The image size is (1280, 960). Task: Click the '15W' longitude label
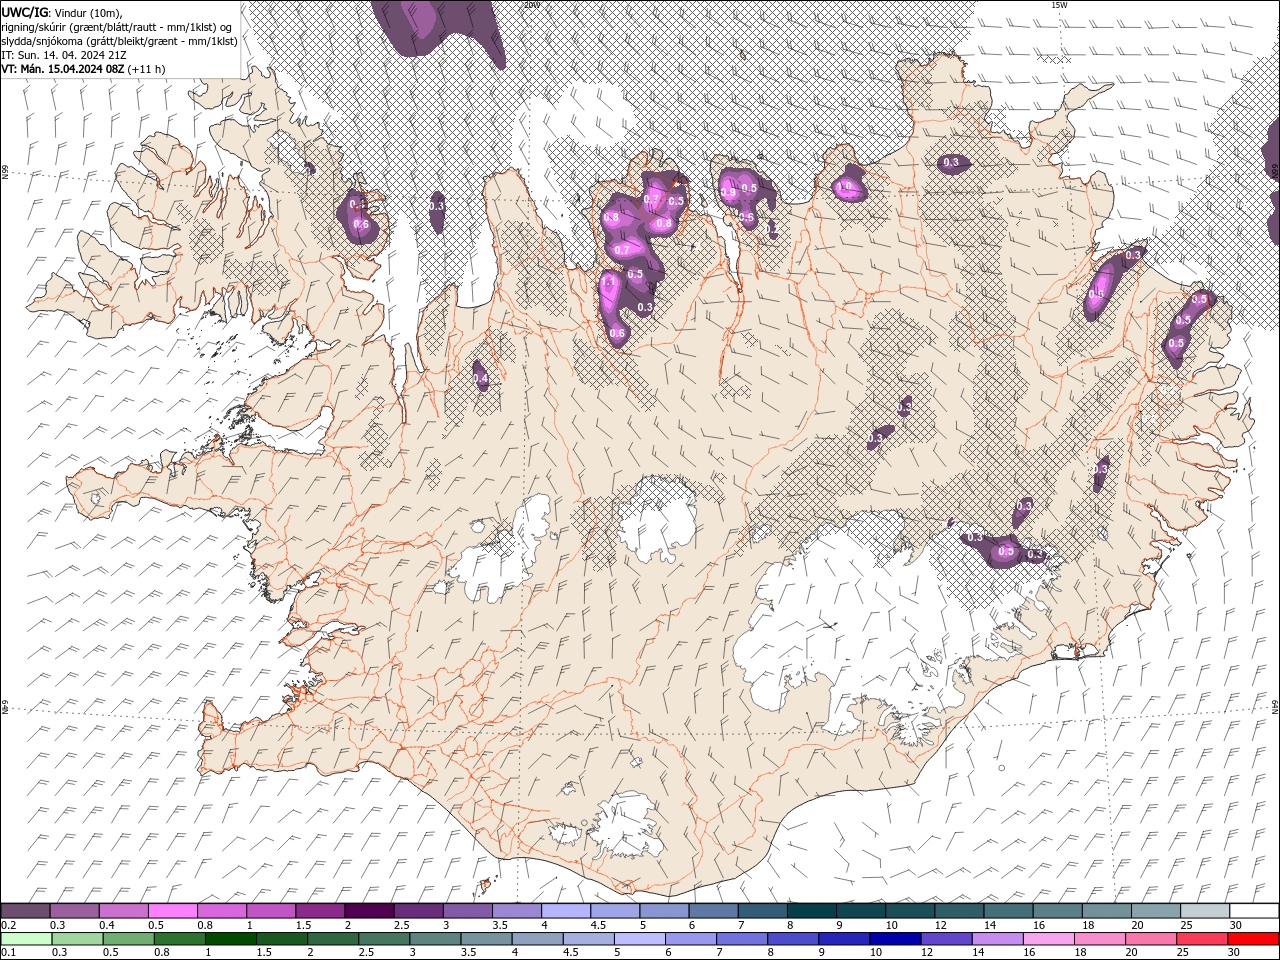coord(1059,5)
